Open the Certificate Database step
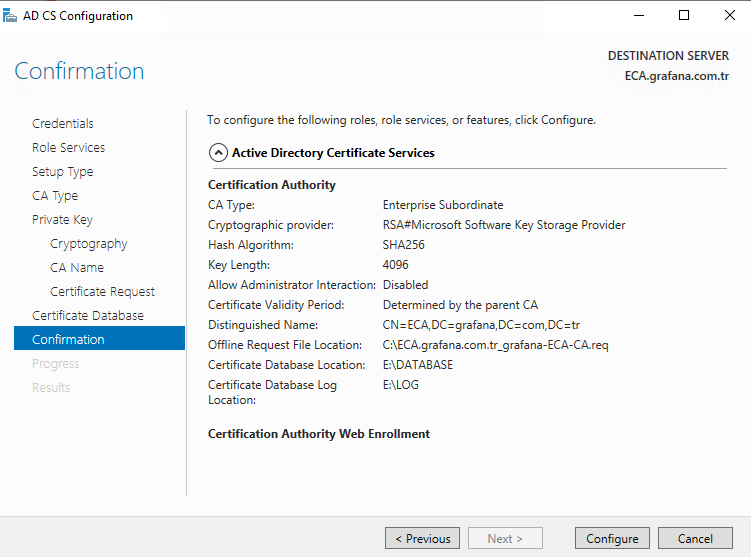 [88, 315]
